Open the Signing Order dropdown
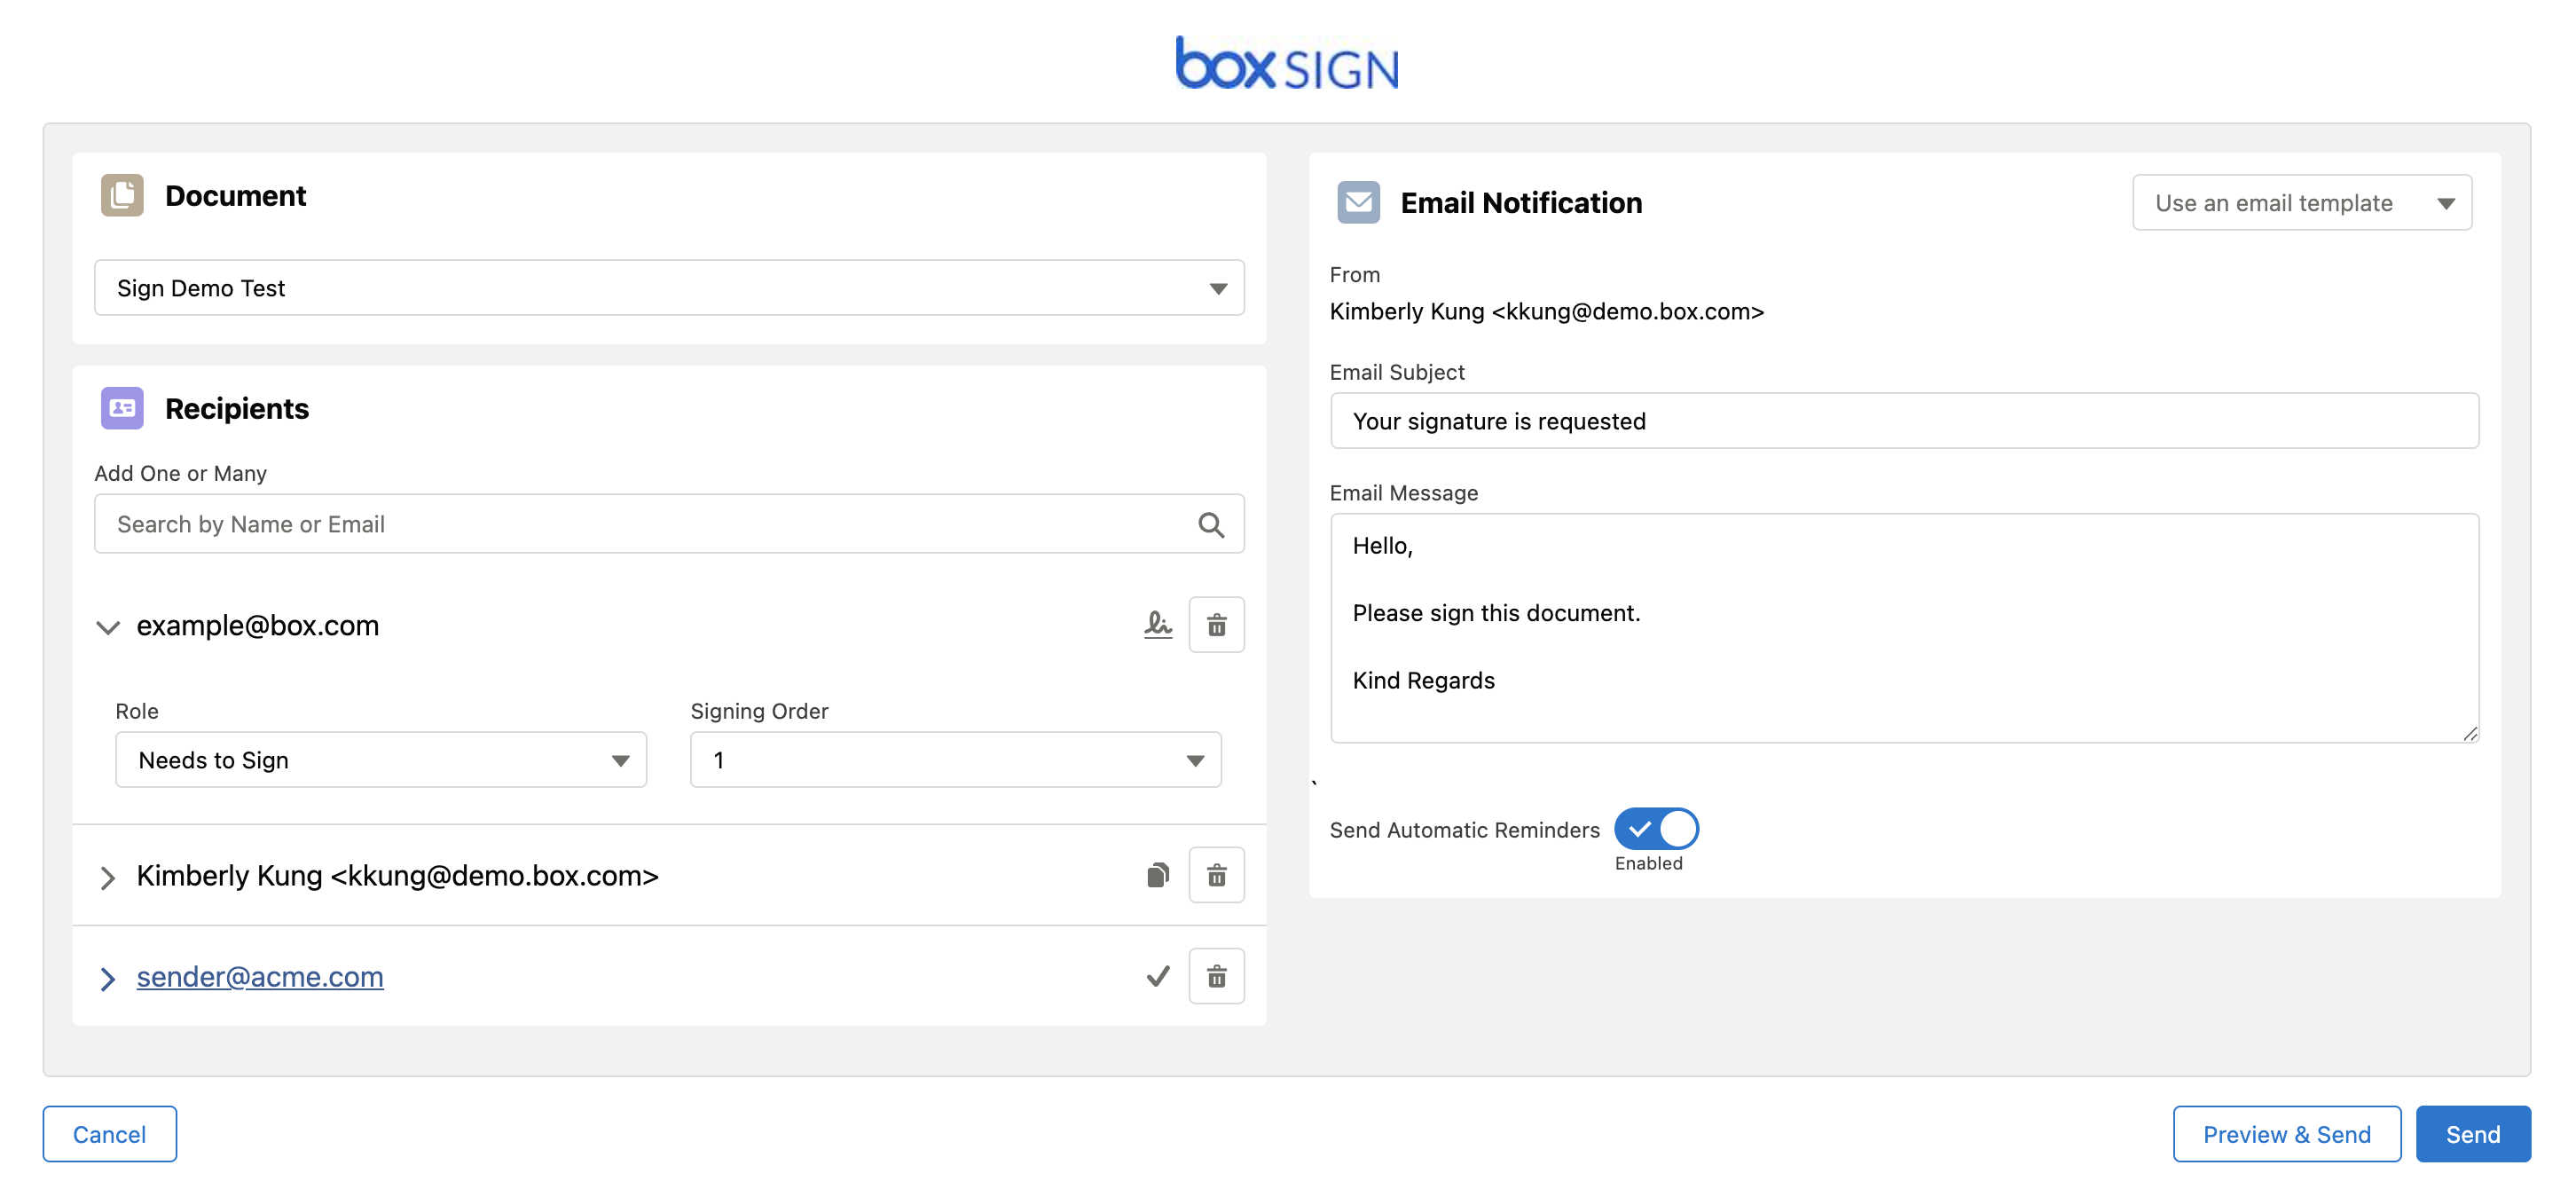Screen dimensions: 2576x1189 click(955, 760)
